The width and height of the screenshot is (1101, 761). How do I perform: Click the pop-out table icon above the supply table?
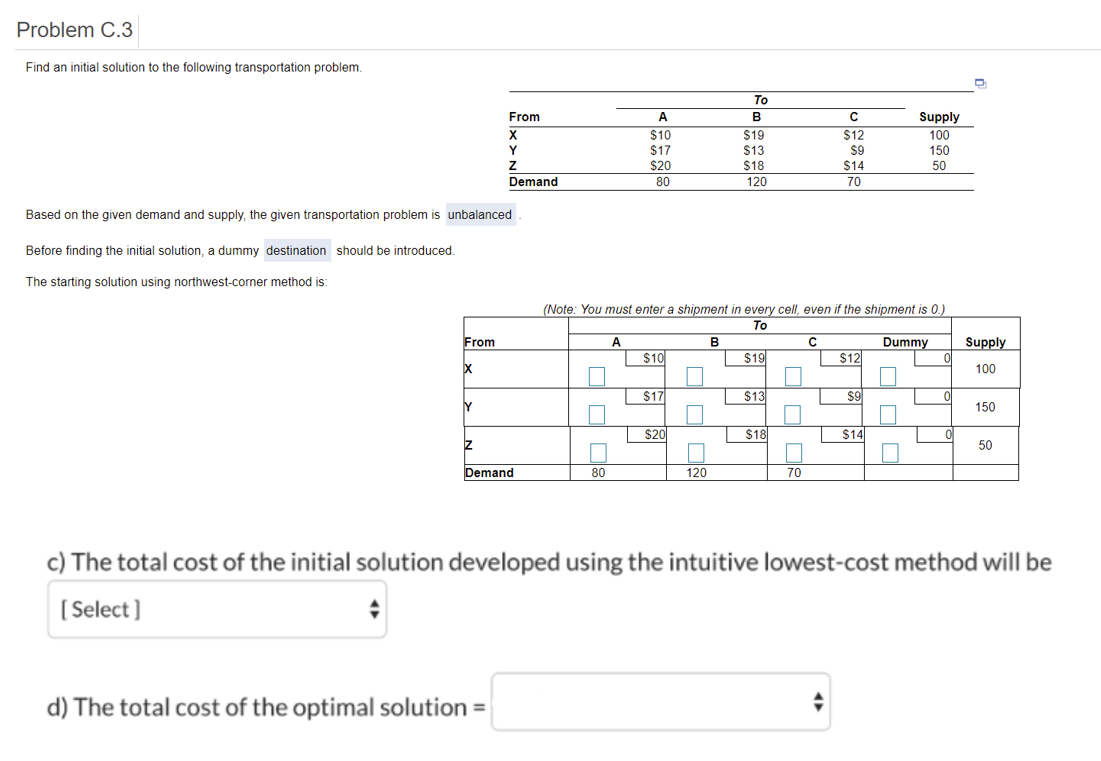pyautogui.click(x=981, y=83)
